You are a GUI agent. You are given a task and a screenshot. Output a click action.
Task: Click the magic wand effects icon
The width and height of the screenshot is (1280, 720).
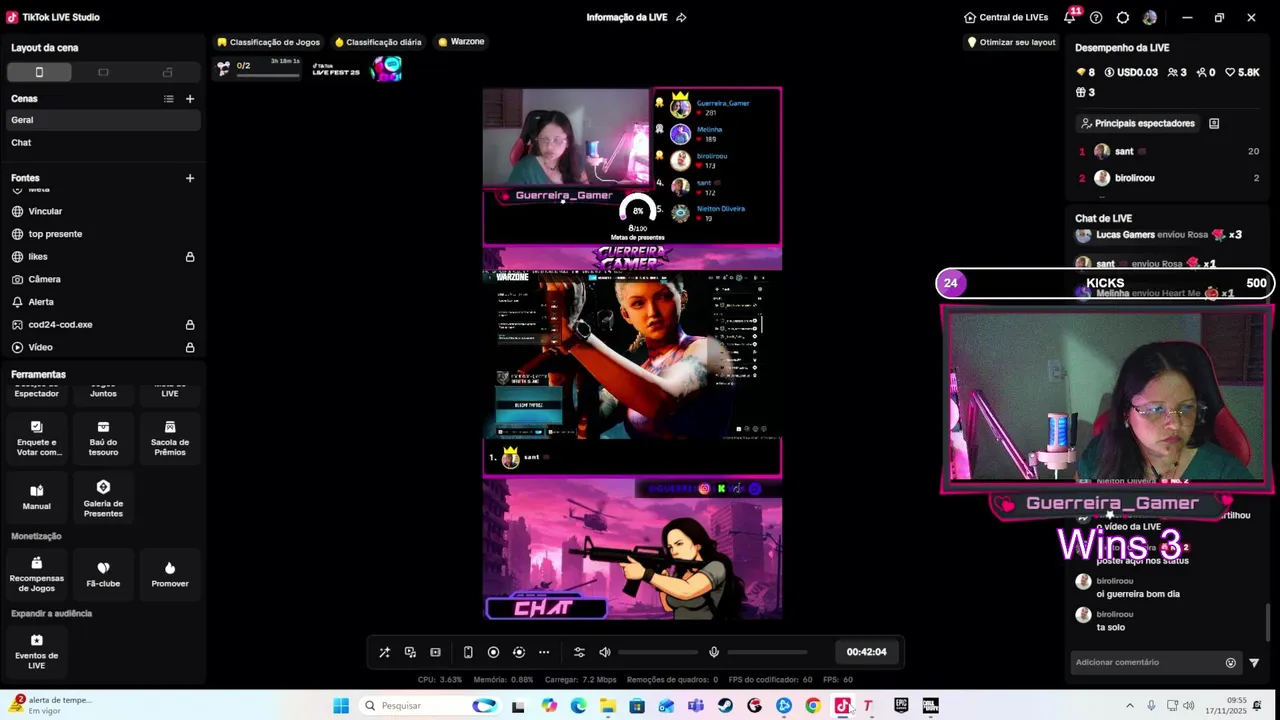[x=384, y=652]
